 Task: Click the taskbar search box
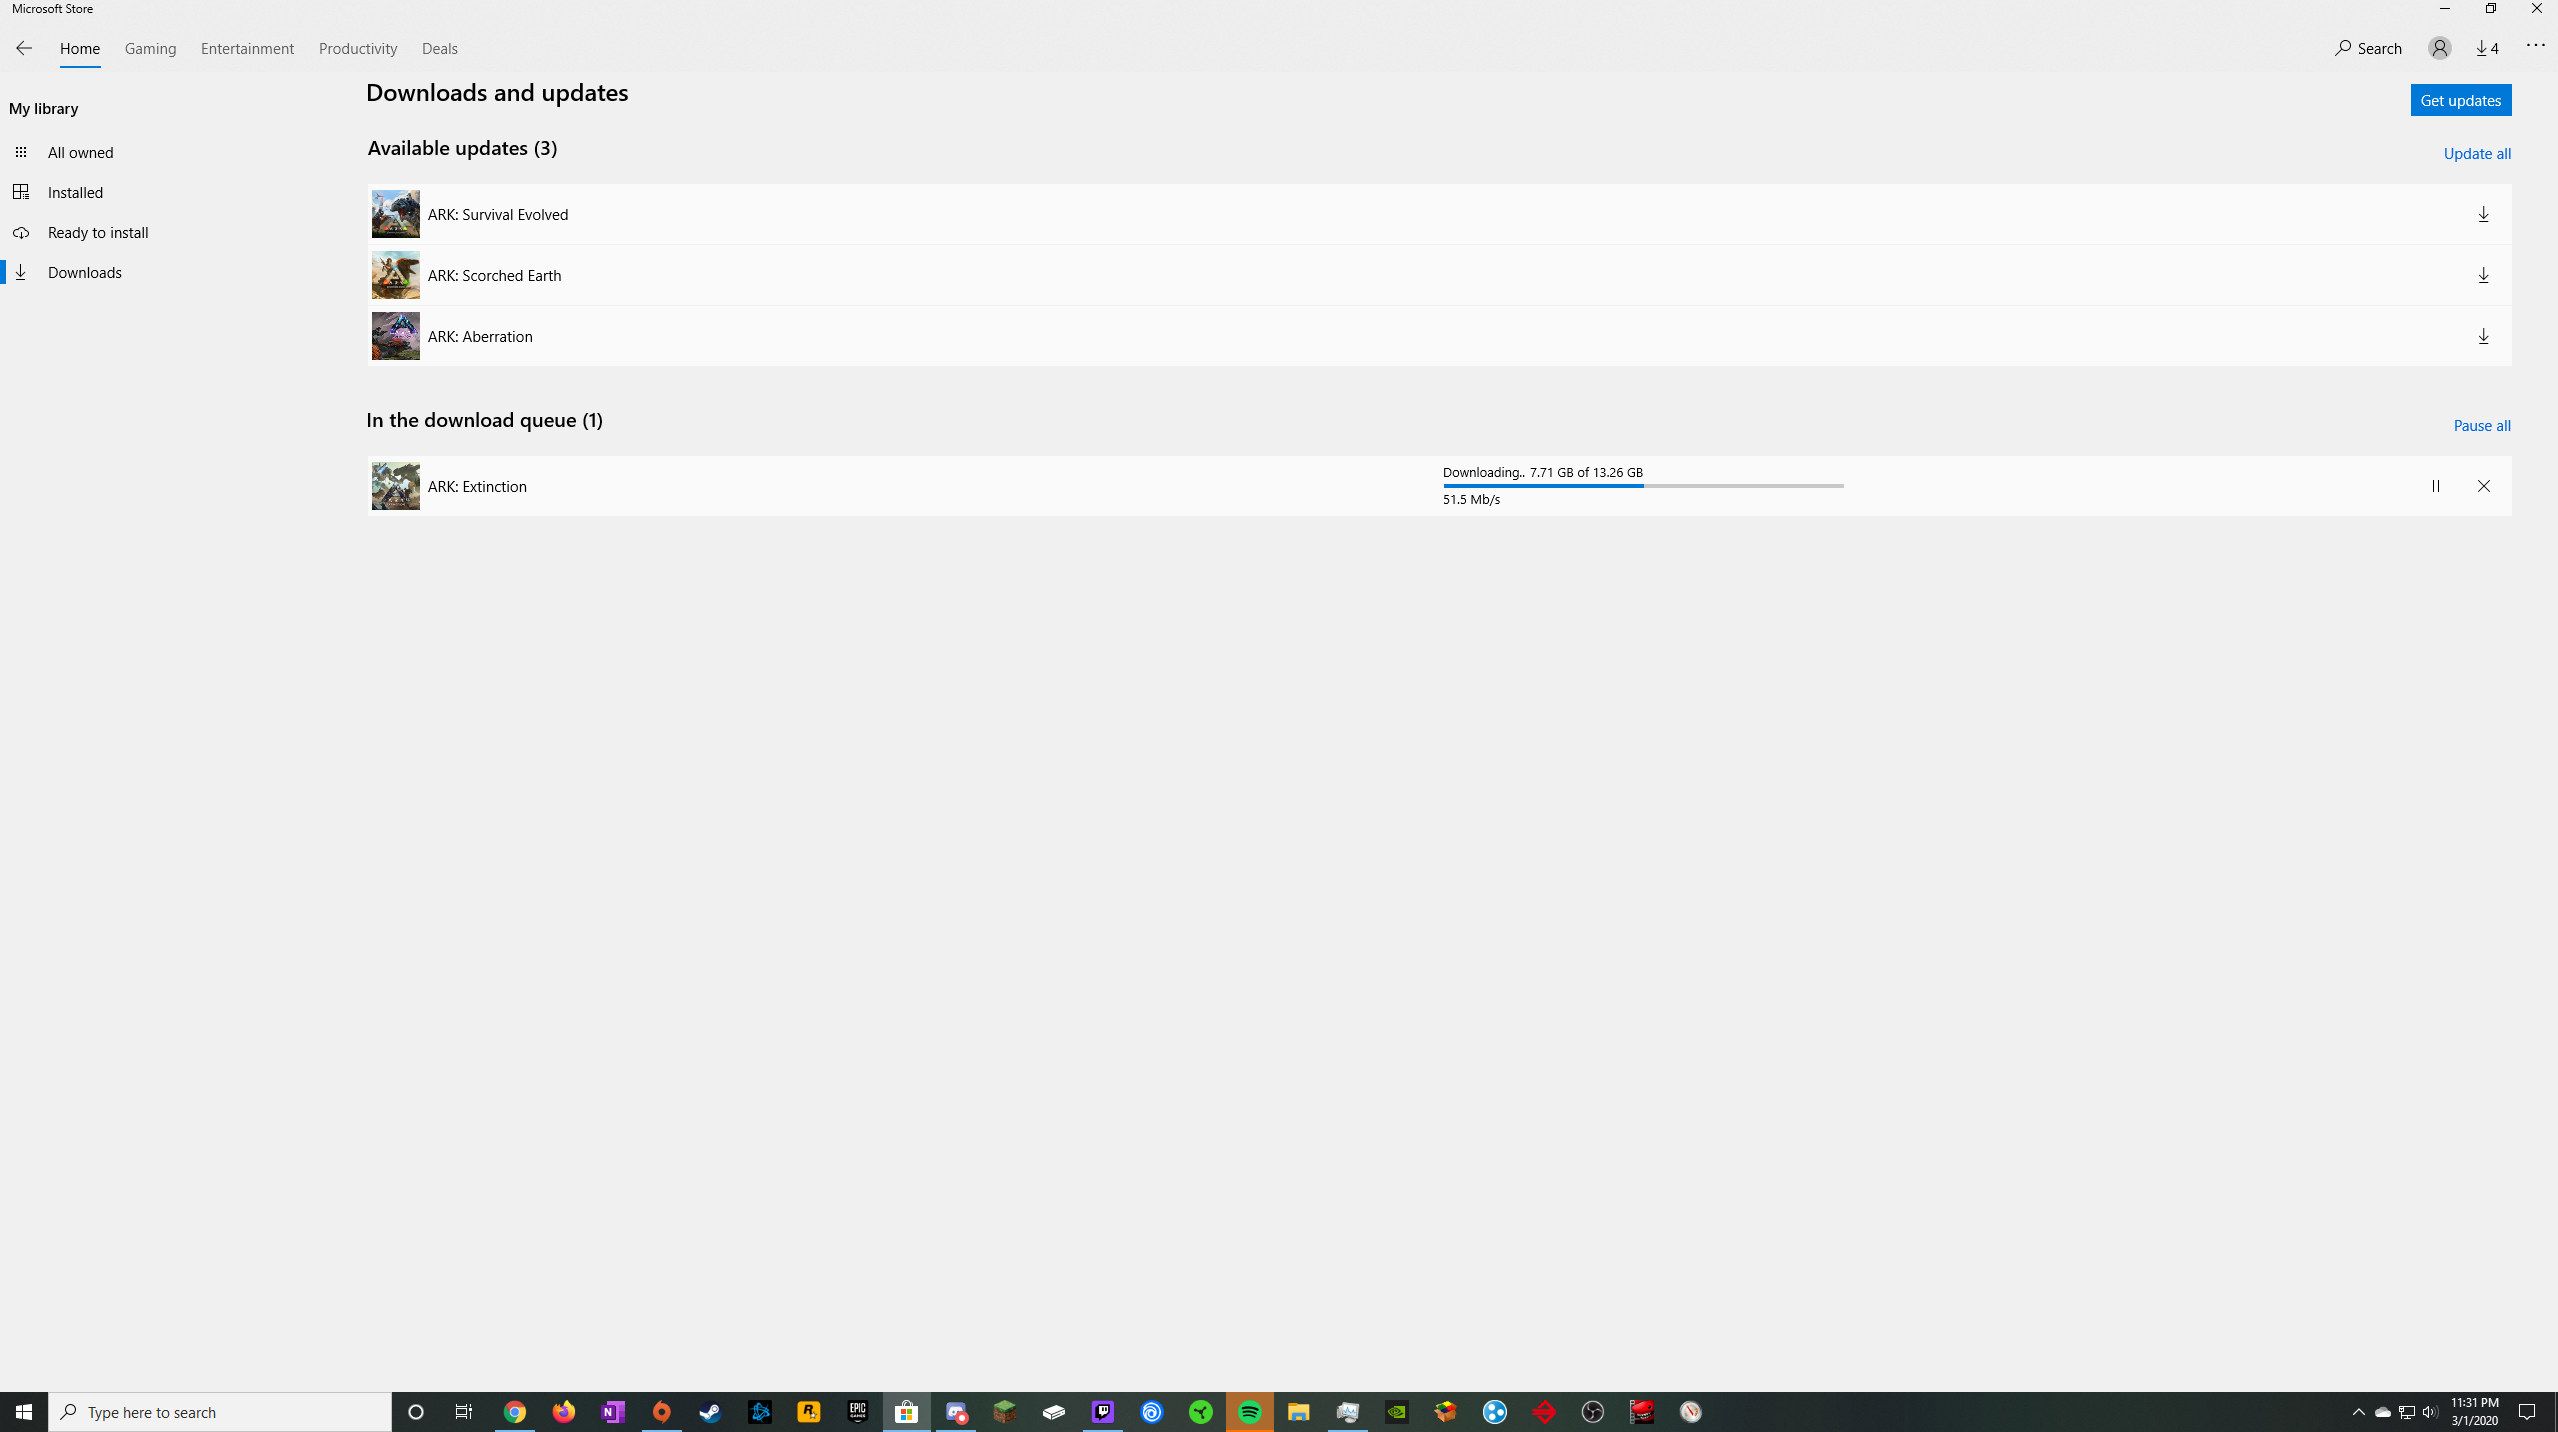coord(220,1412)
